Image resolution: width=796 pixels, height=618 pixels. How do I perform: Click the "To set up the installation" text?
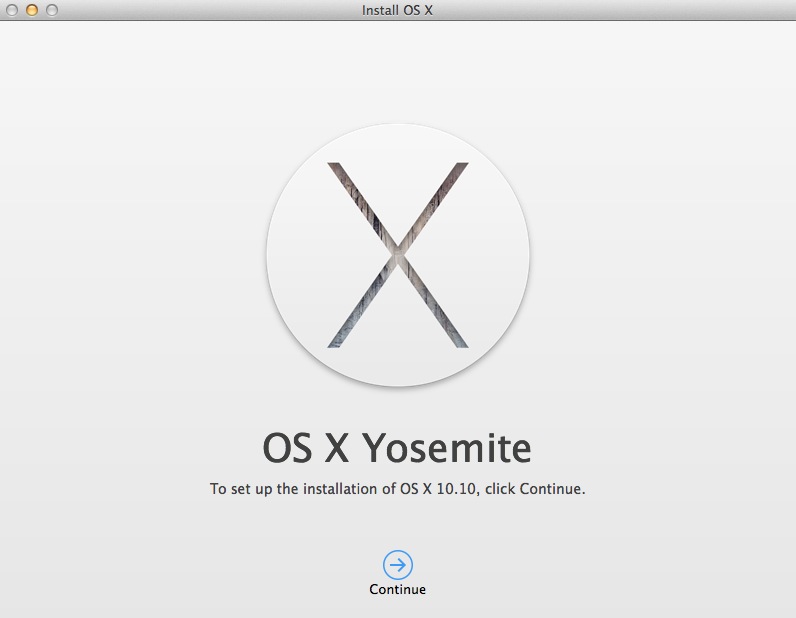point(397,489)
